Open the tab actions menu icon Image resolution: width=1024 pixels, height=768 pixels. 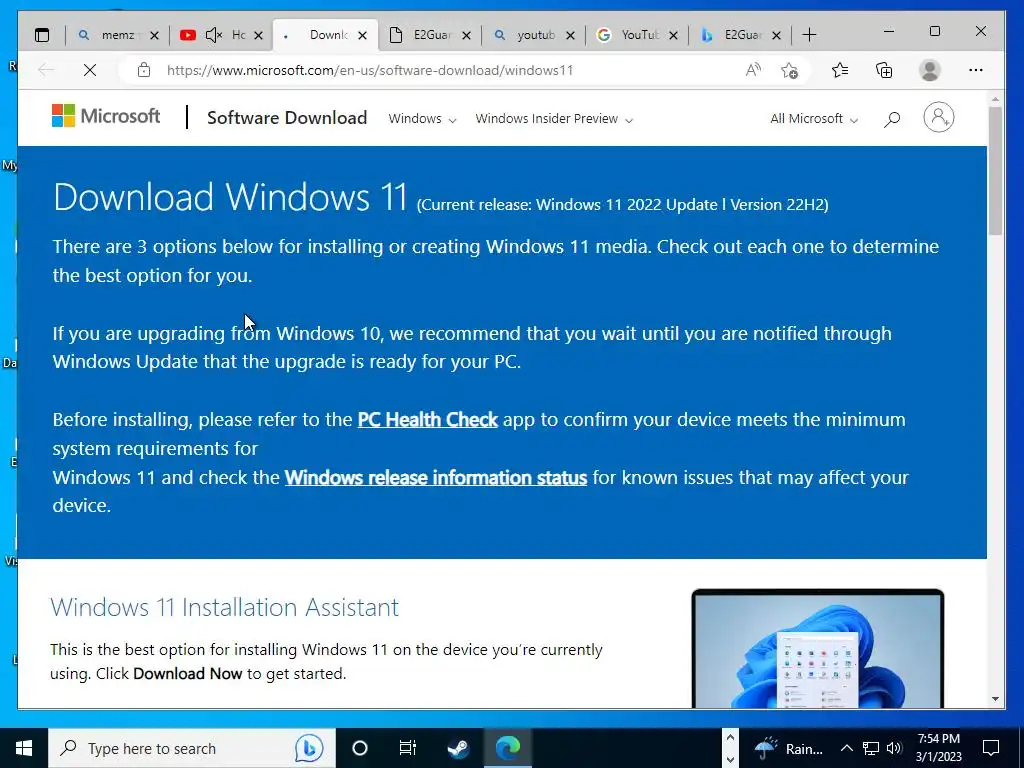(x=42, y=35)
